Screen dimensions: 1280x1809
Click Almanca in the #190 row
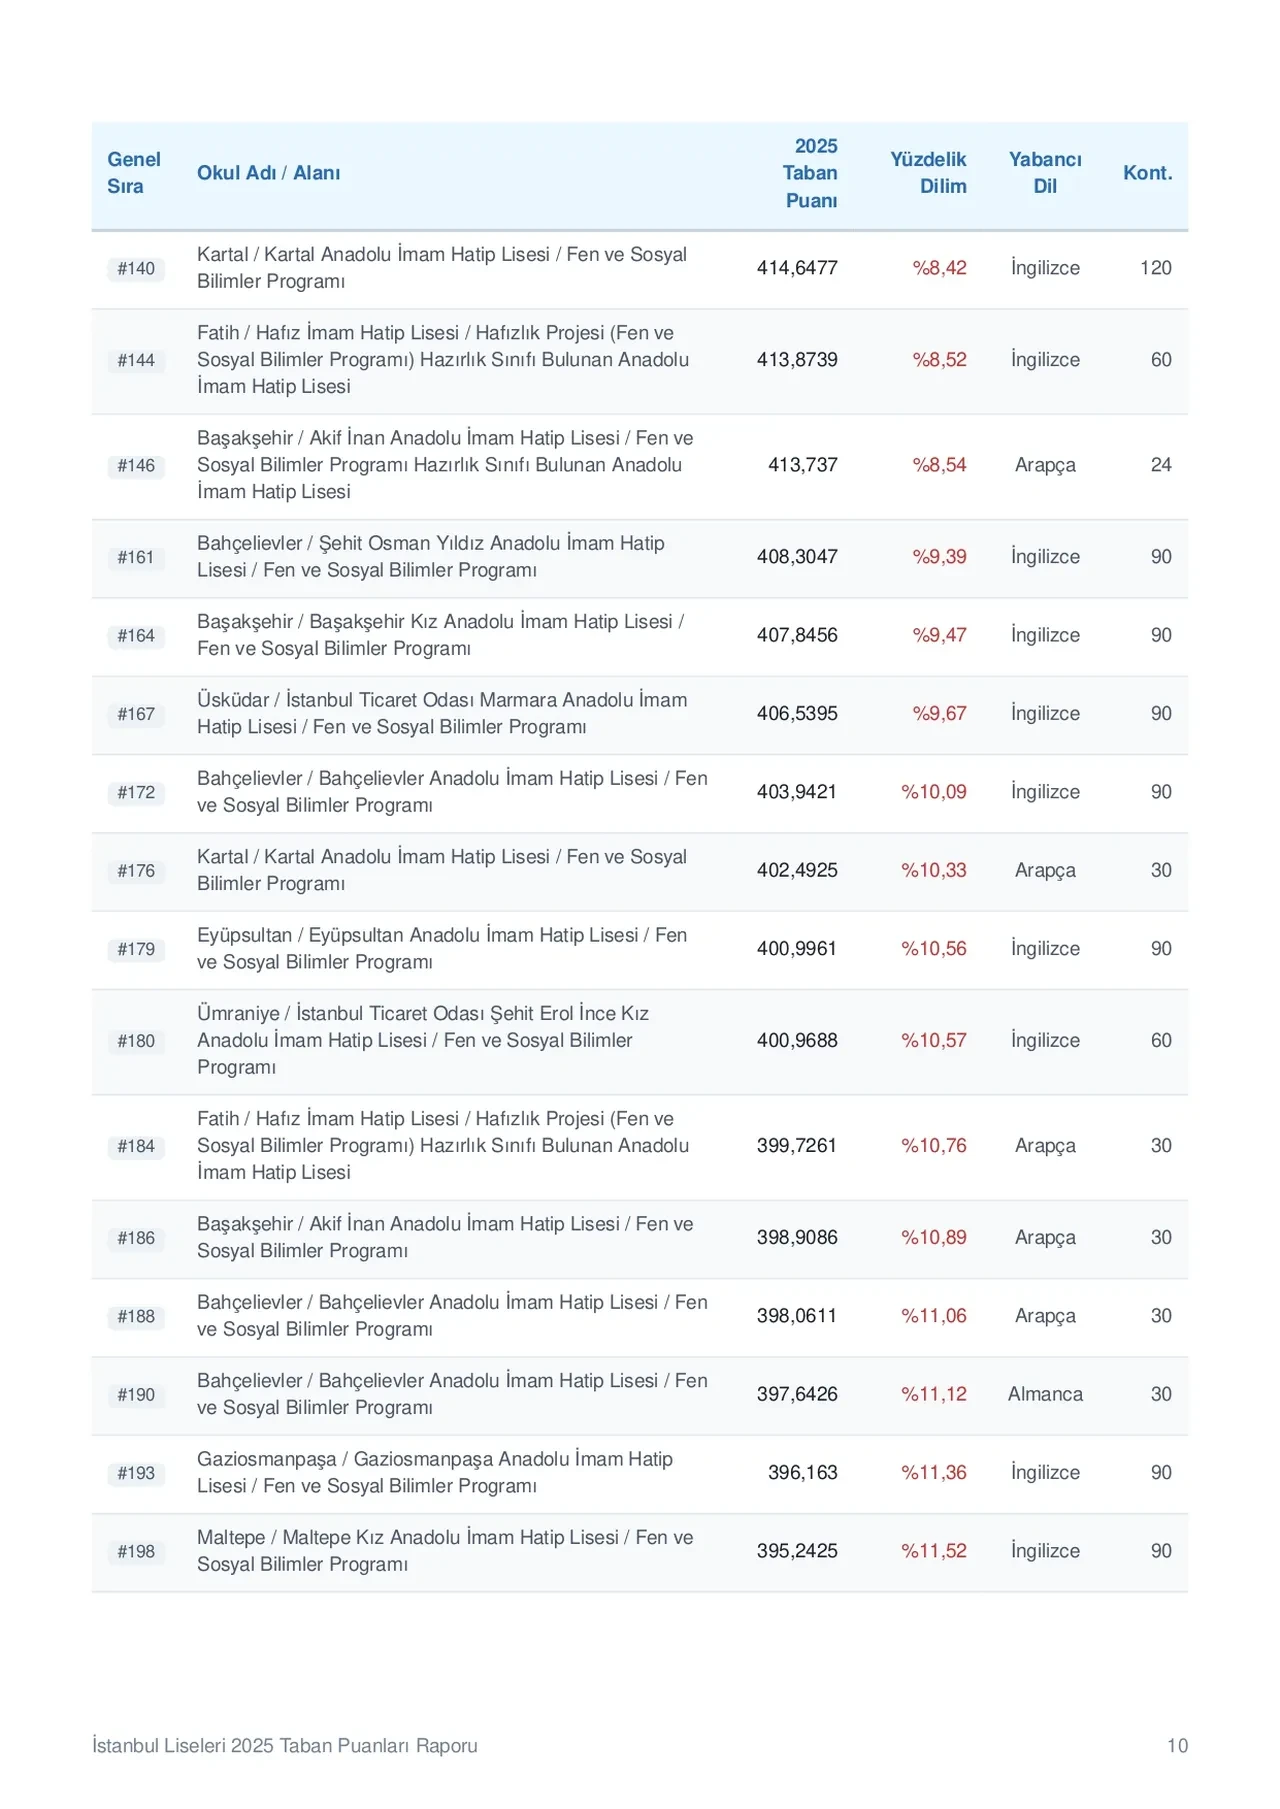pyautogui.click(x=1045, y=1394)
